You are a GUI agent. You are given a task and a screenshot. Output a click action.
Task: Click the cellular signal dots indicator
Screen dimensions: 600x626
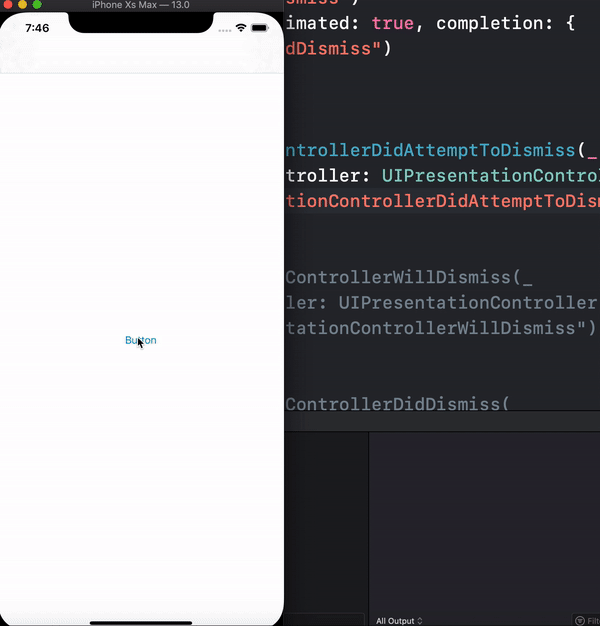(225, 30)
